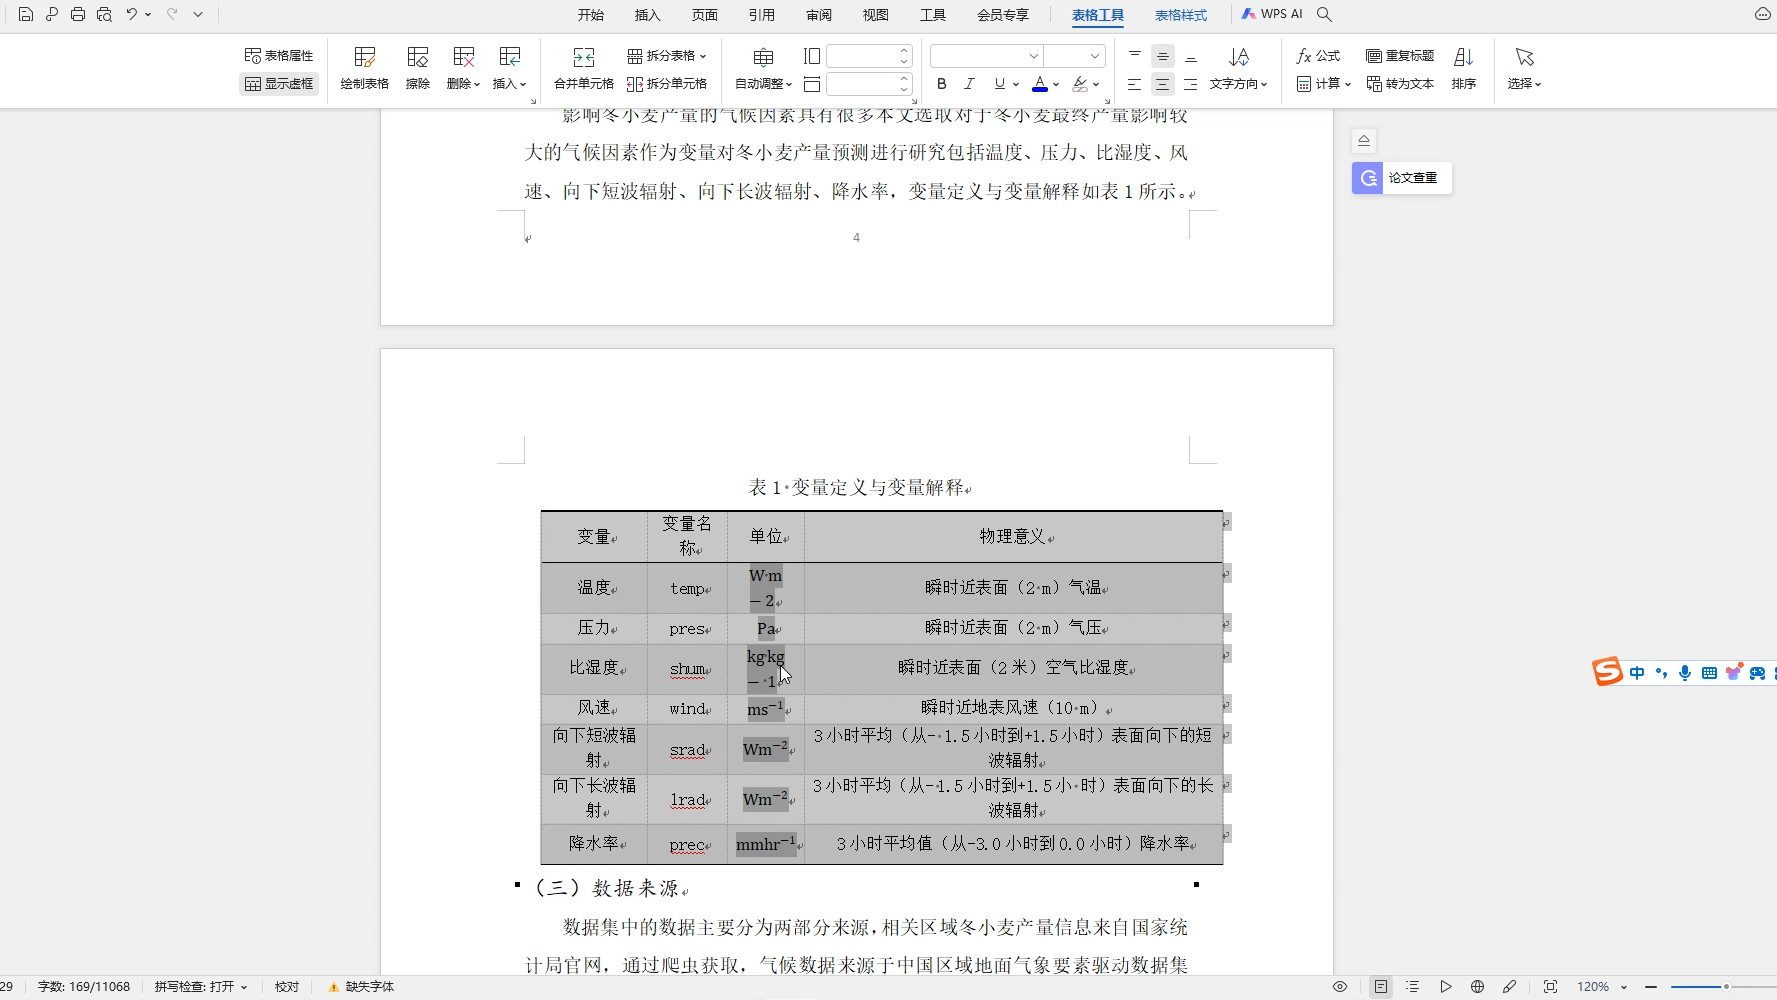Apply the blue font color swatch
The height and width of the screenshot is (1000, 1777).
point(1040,84)
